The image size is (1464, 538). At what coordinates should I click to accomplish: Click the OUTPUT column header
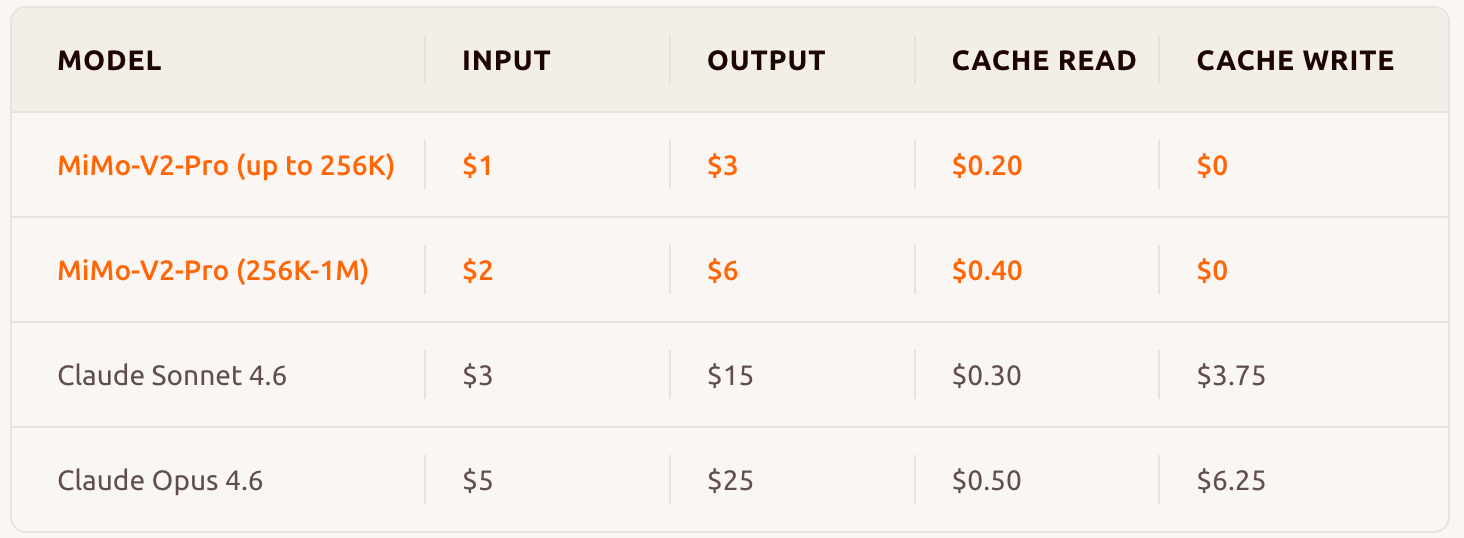pyautogui.click(x=766, y=61)
